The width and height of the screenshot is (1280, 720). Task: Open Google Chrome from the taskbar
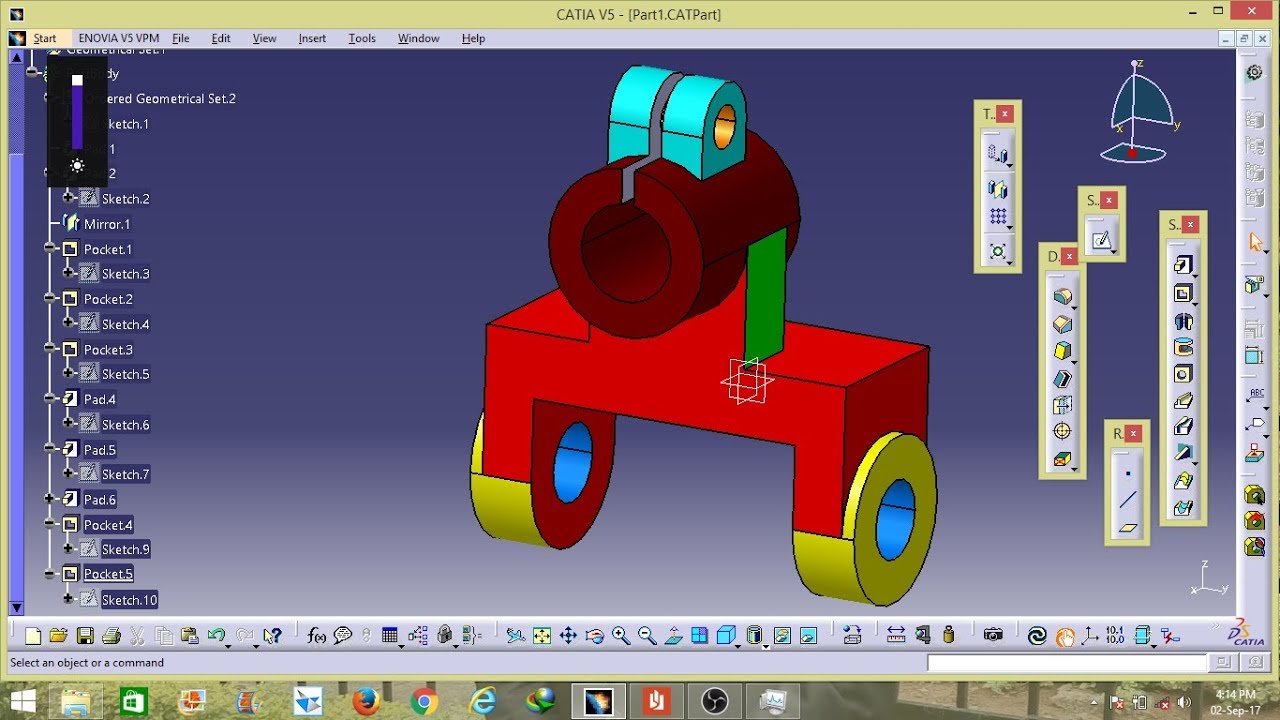click(423, 702)
